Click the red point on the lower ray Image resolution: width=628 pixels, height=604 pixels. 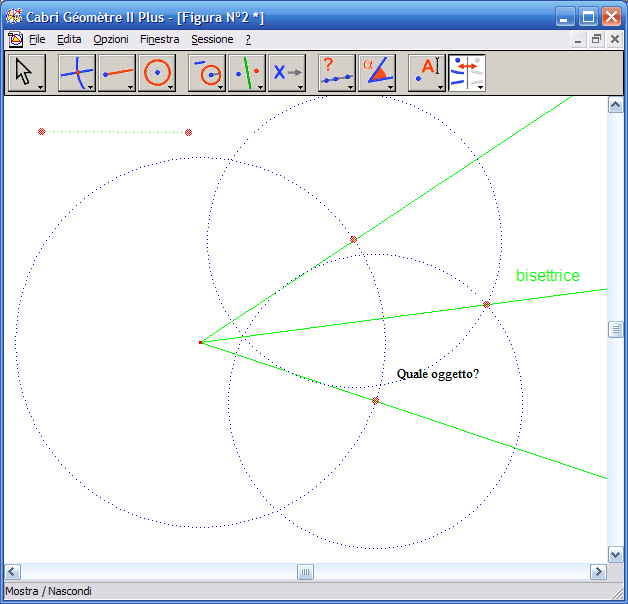[375, 401]
